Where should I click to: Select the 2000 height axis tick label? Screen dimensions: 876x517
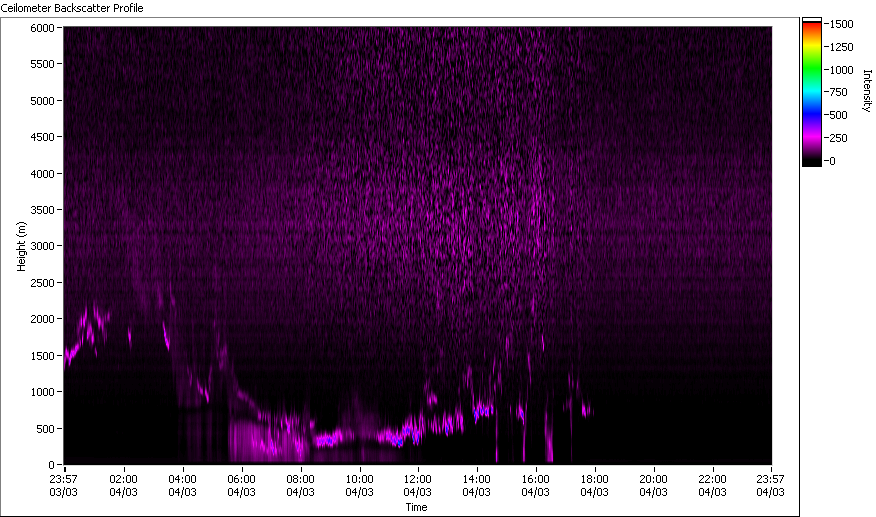point(42,319)
